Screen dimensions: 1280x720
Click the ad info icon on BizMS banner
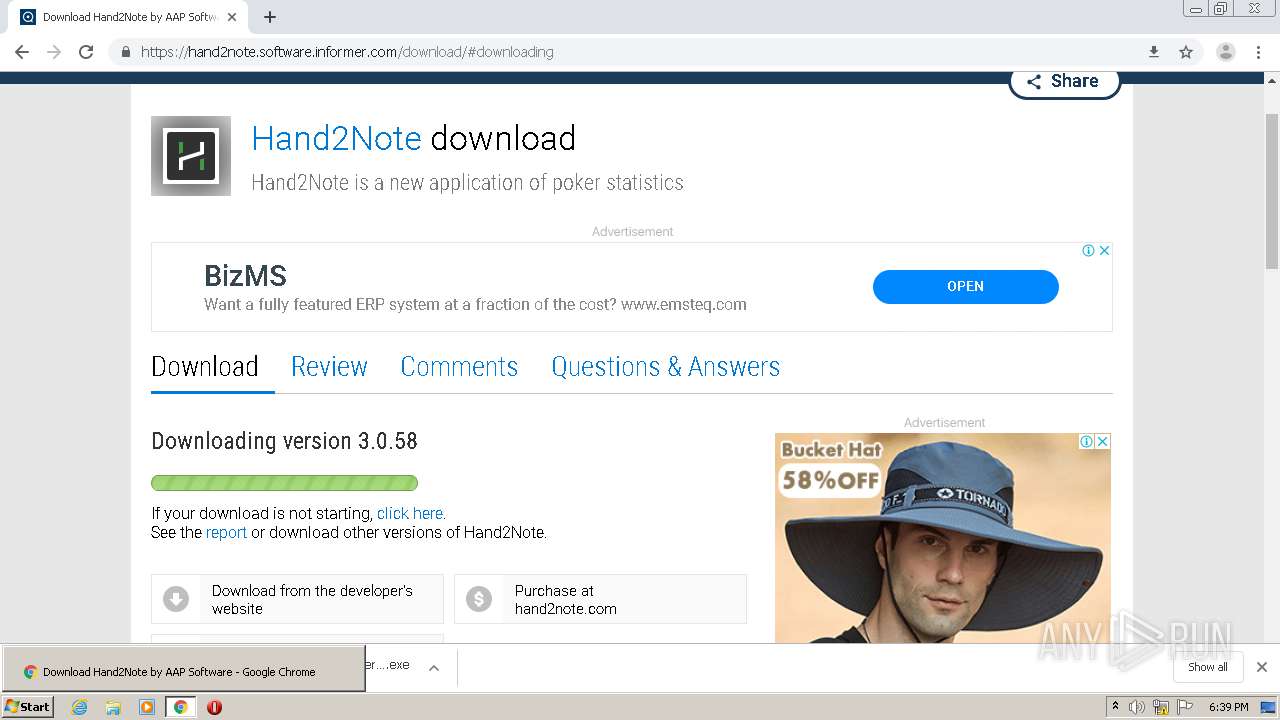[1088, 251]
